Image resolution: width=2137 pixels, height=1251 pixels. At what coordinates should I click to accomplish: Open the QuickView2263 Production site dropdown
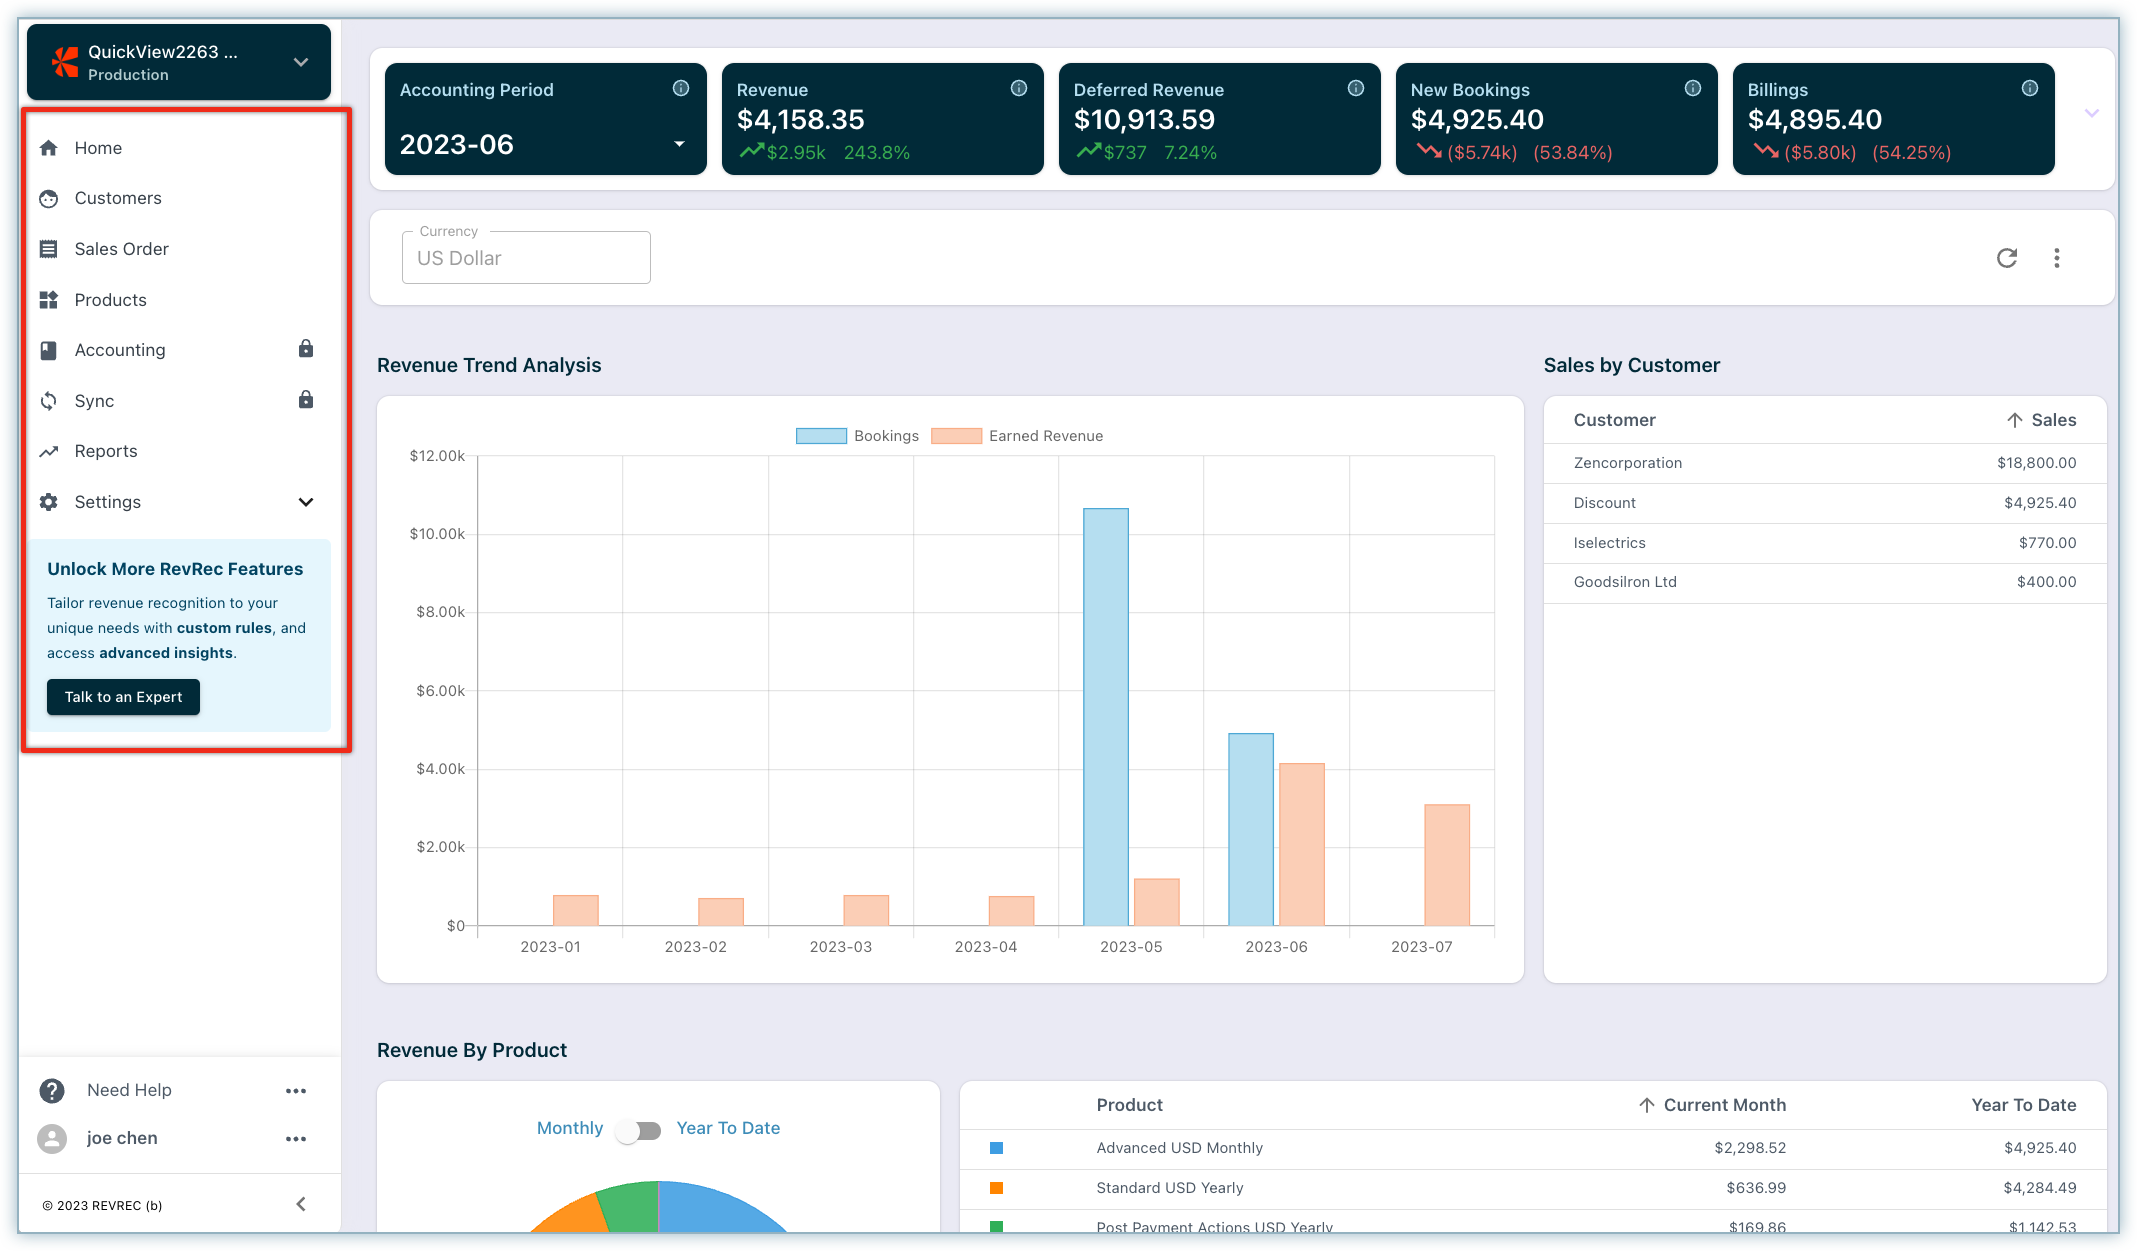[x=179, y=62]
